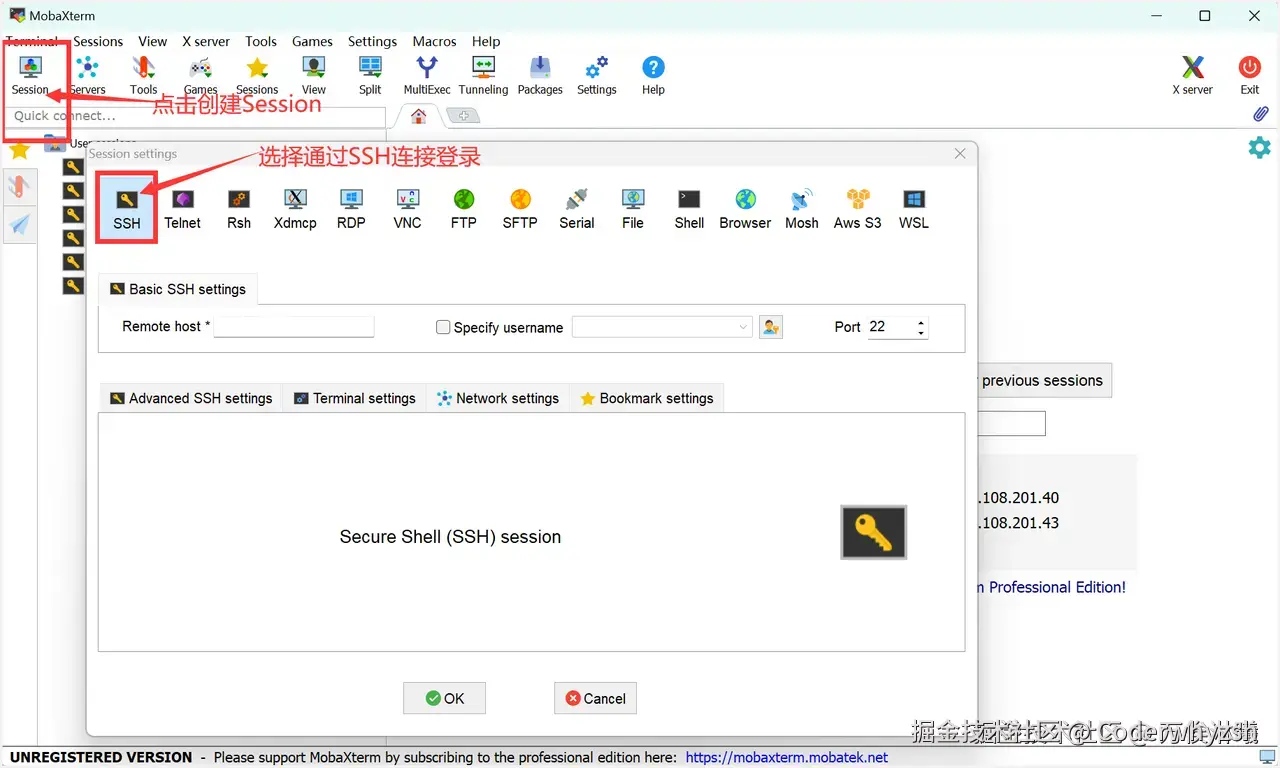This screenshot has width=1280, height=768.
Task: Expand the username dropdown list
Action: 743,327
